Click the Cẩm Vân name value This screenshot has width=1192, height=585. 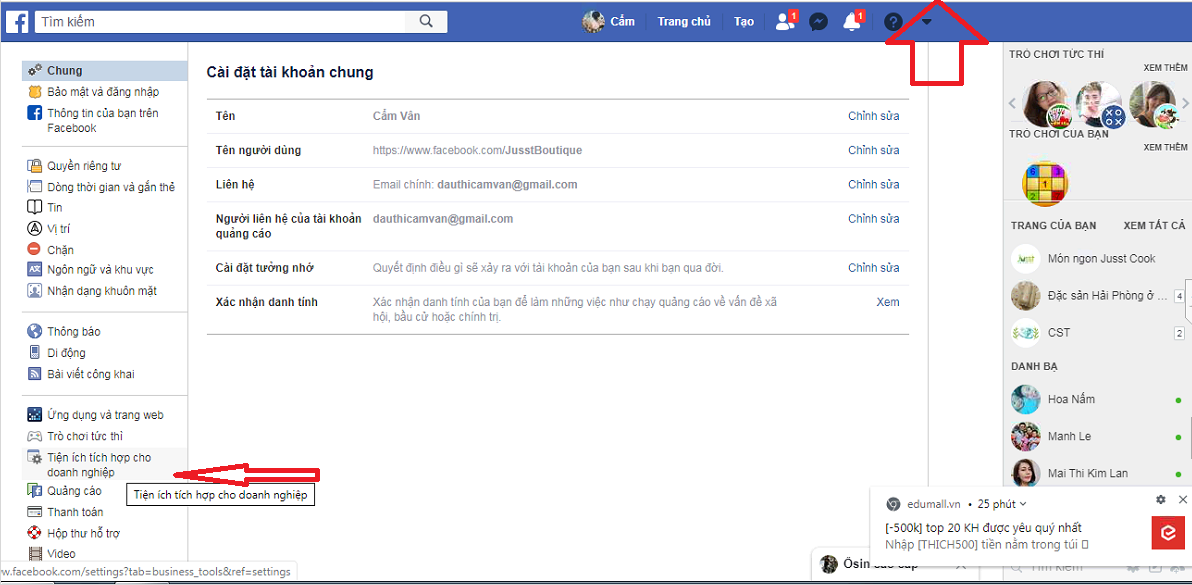[x=396, y=116]
